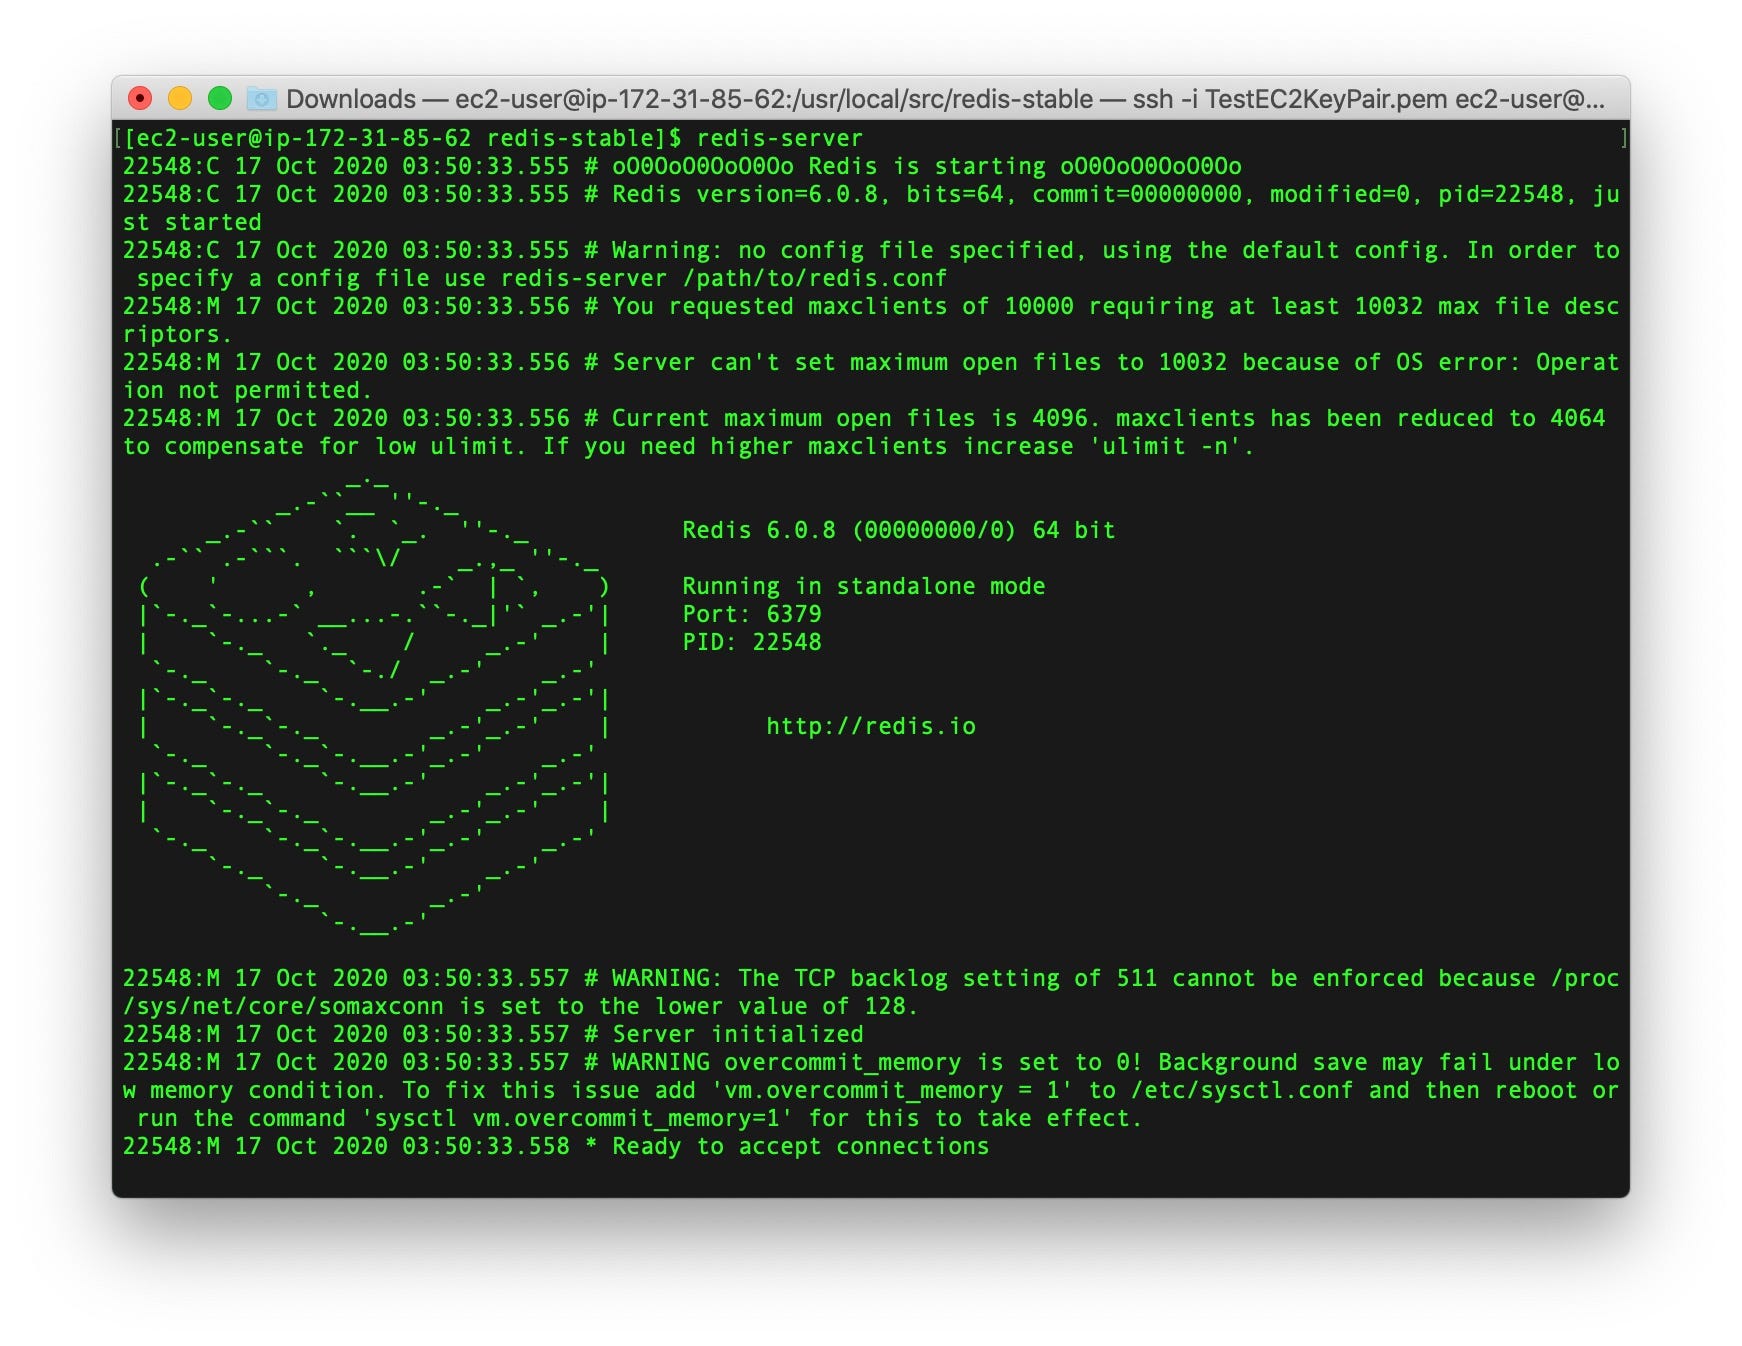Viewport: 1742px width, 1346px height.
Task: Click the 'WARNING overcommit_memory is set to 0' line
Action: pyautogui.click(x=870, y=1062)
